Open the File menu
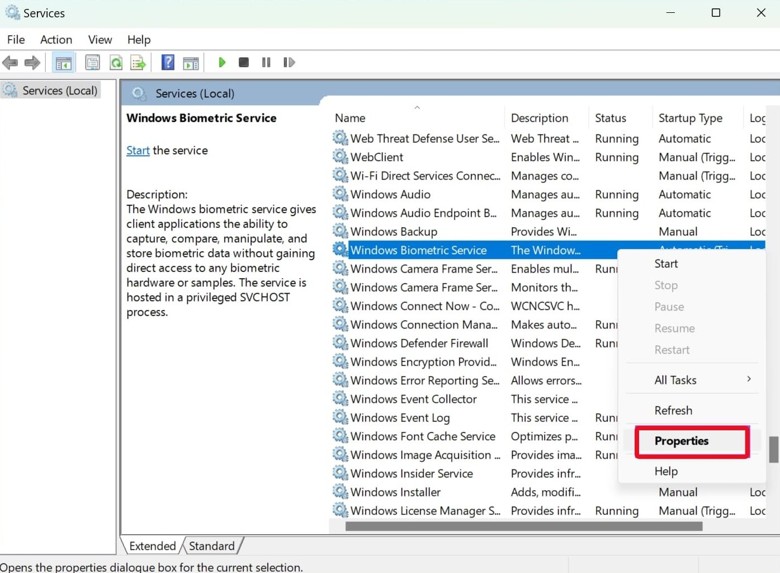The height and width of the screenshot is (573, 780). click(16, 39)
